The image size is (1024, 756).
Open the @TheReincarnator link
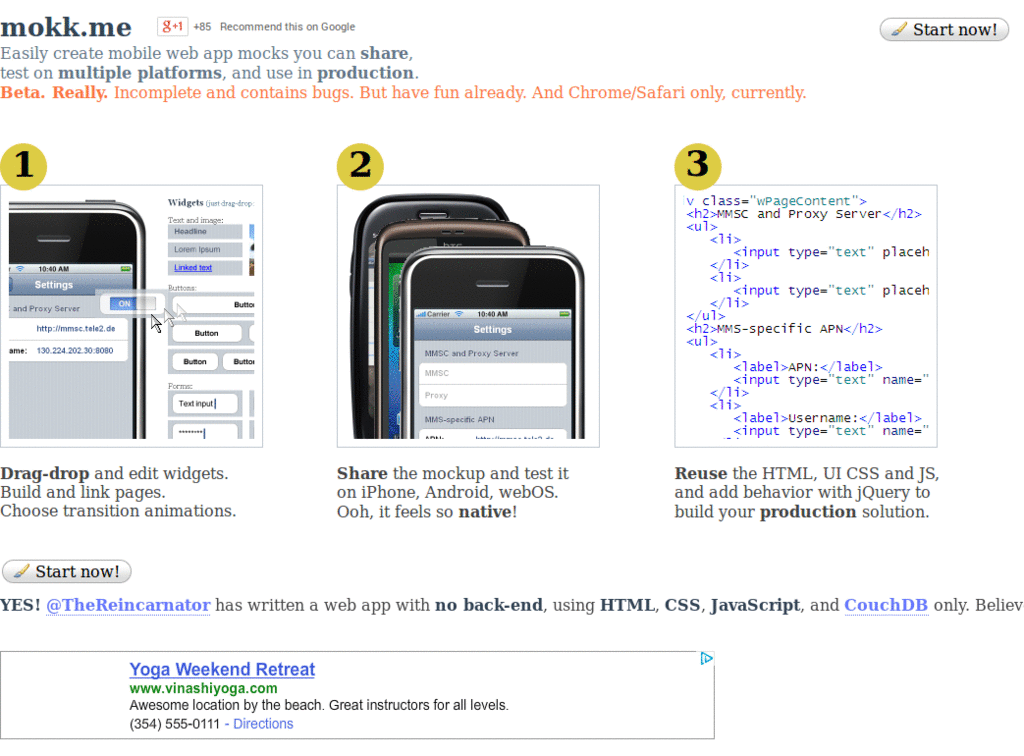tap(128, 605)
